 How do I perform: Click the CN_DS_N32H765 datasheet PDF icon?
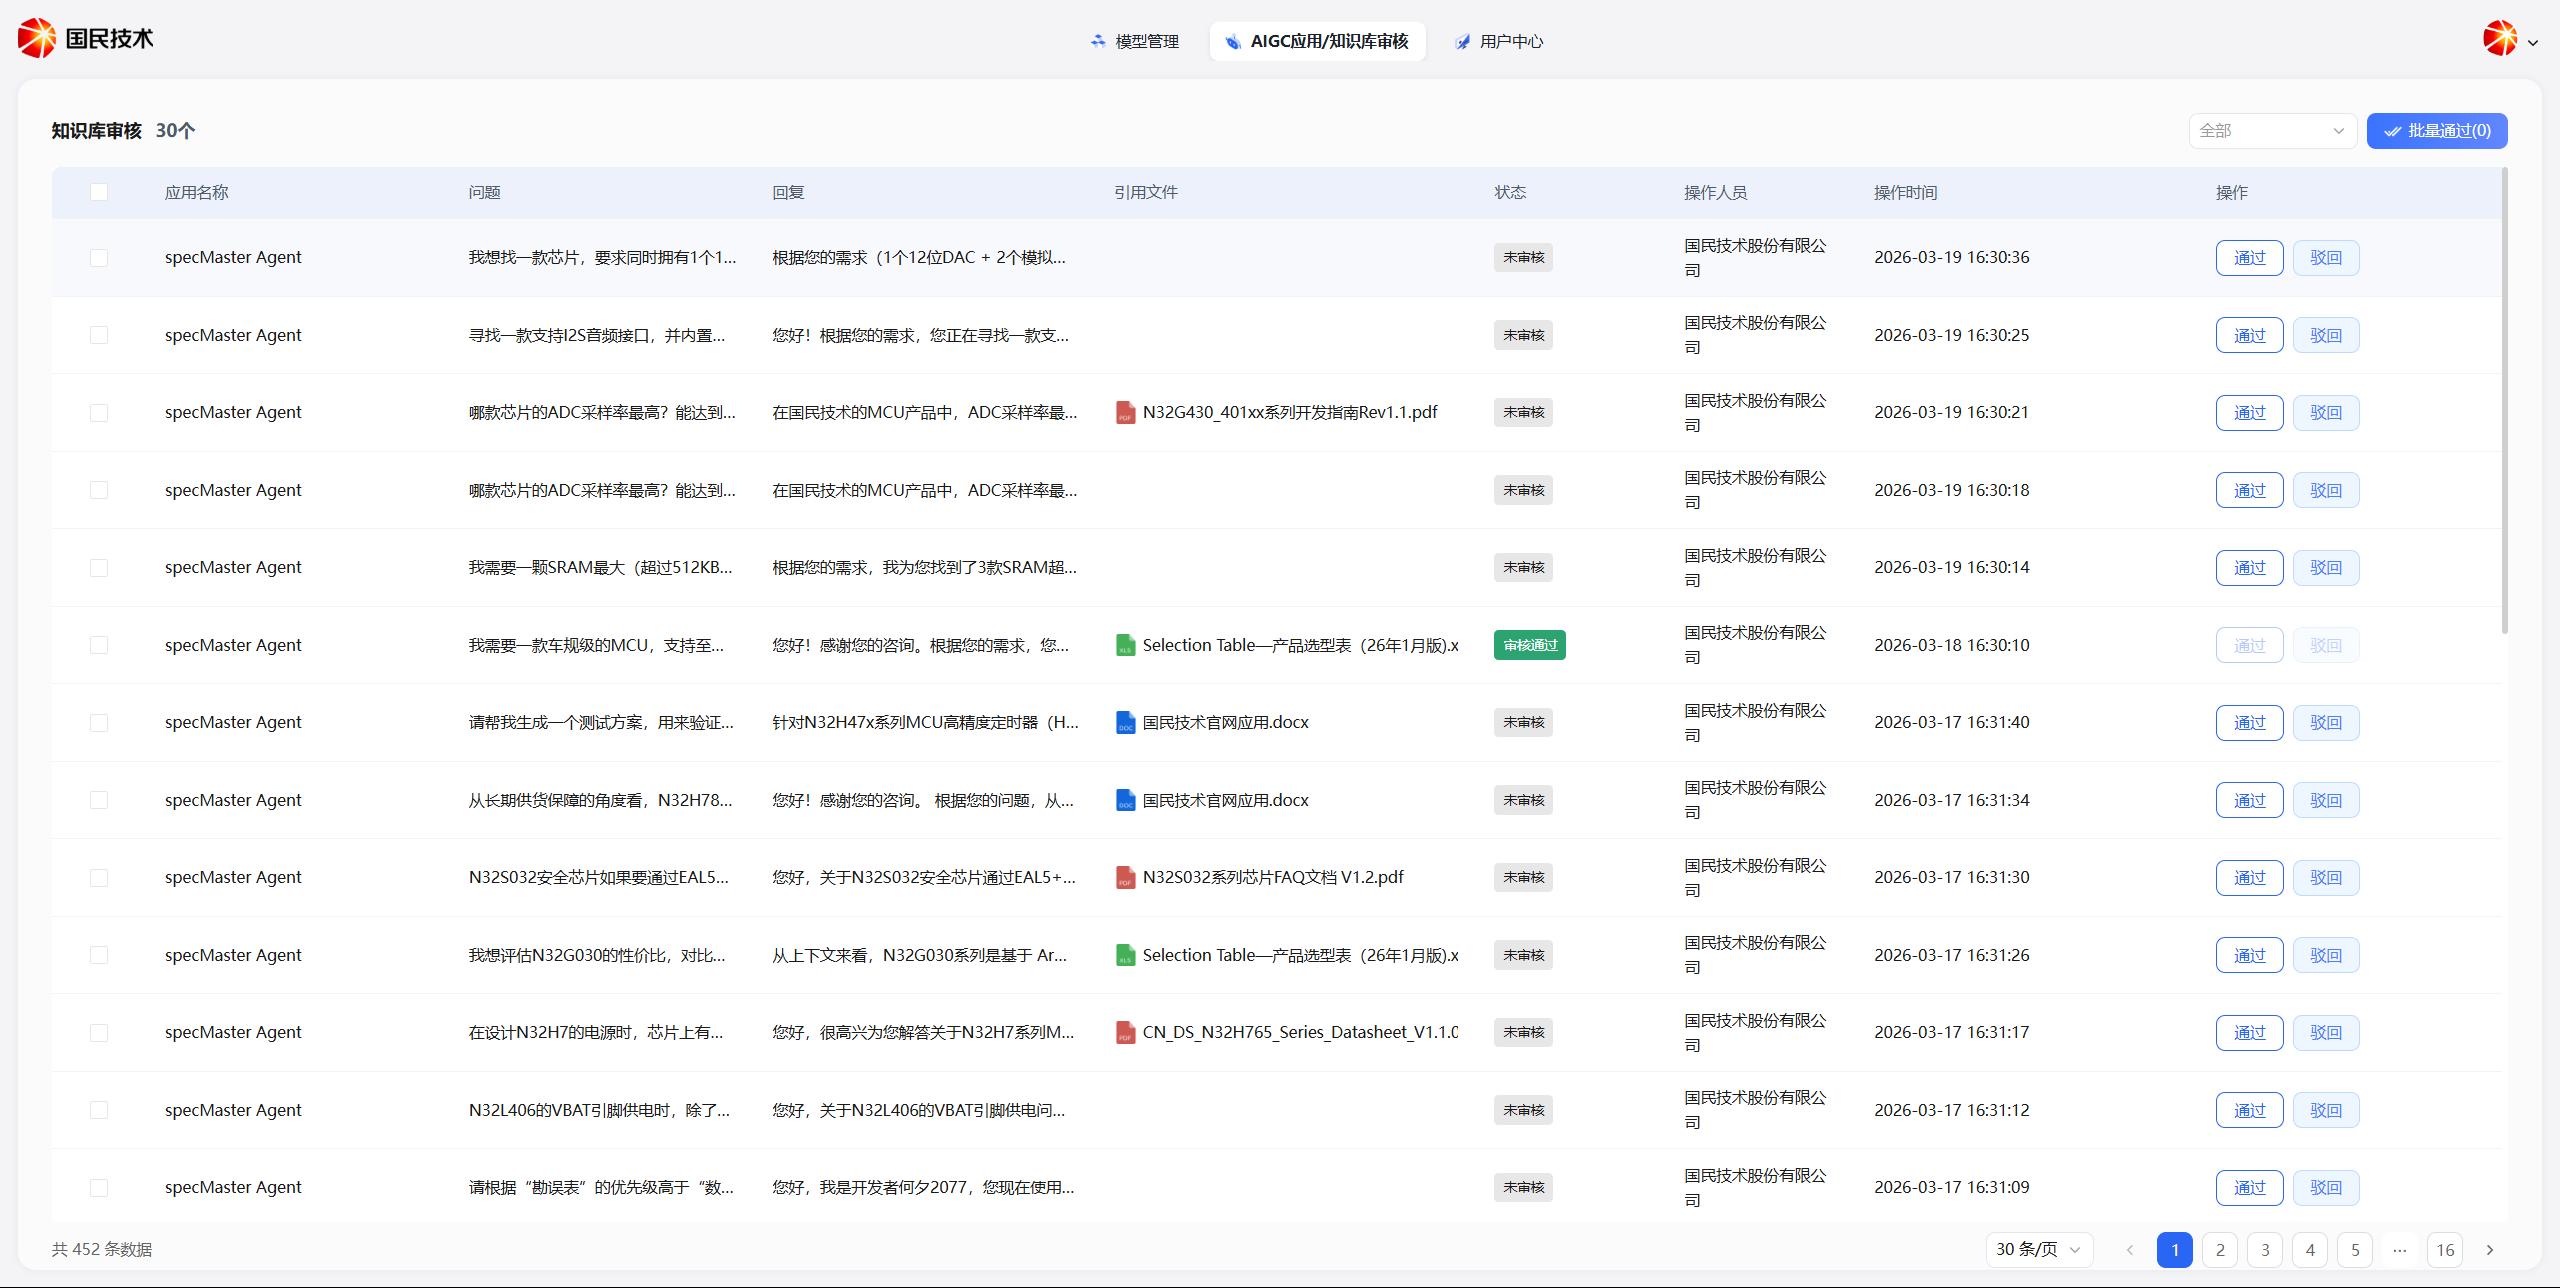pyautogui.click(x=1125, y=1032)
